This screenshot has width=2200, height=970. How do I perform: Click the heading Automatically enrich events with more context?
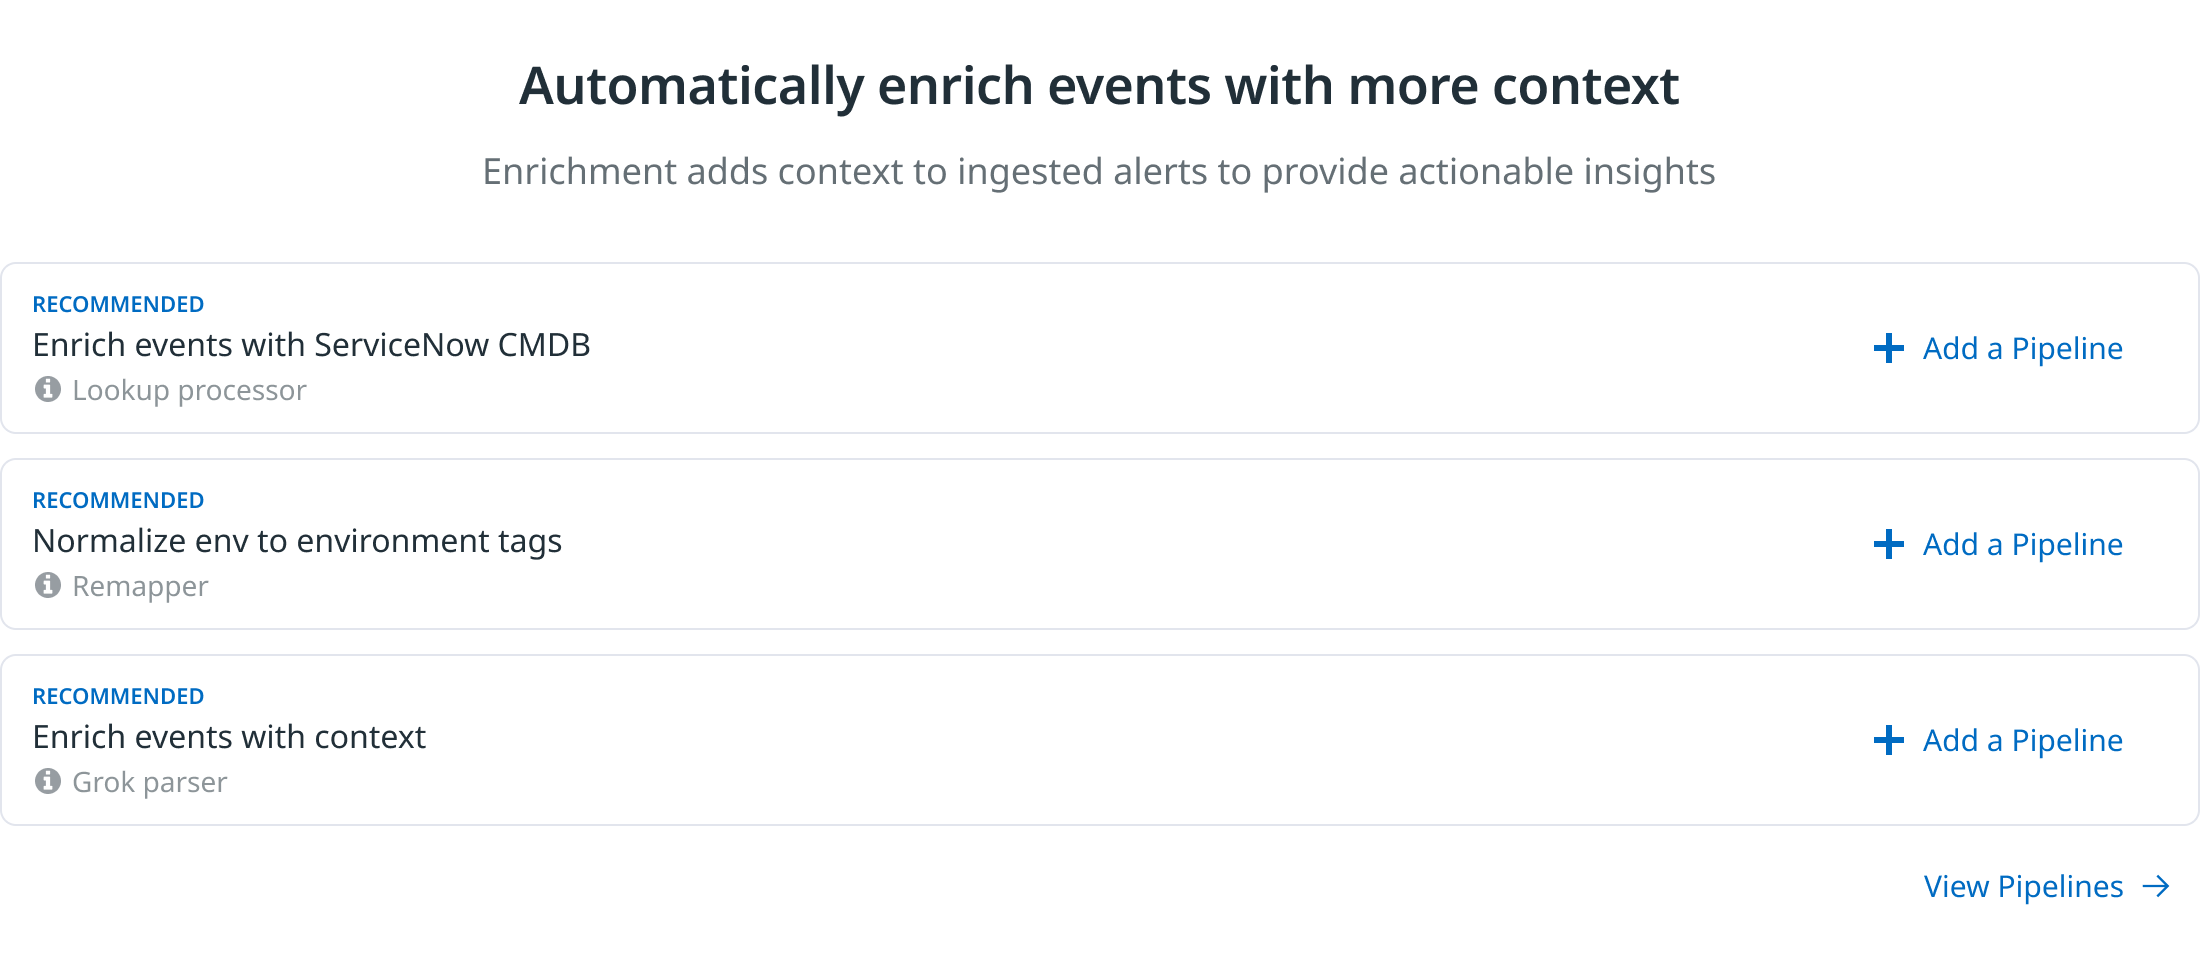(1100, 86)
